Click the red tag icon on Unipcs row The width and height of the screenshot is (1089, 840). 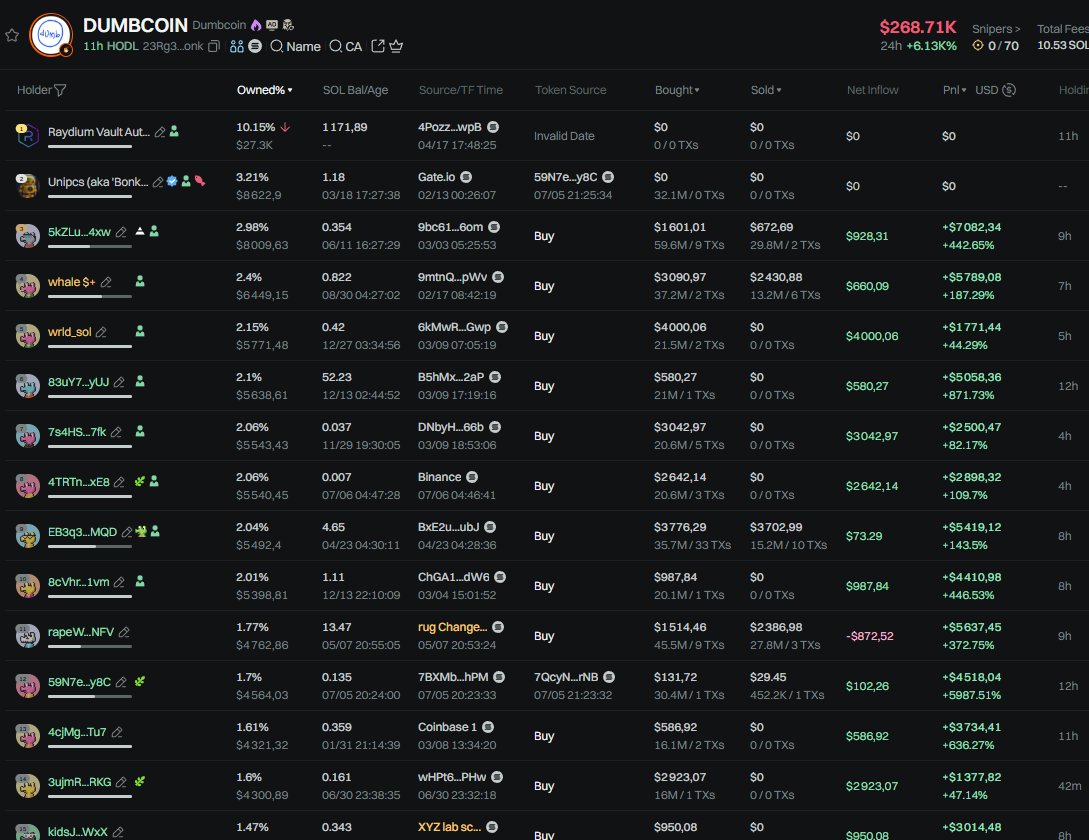[x=200, y=181]
